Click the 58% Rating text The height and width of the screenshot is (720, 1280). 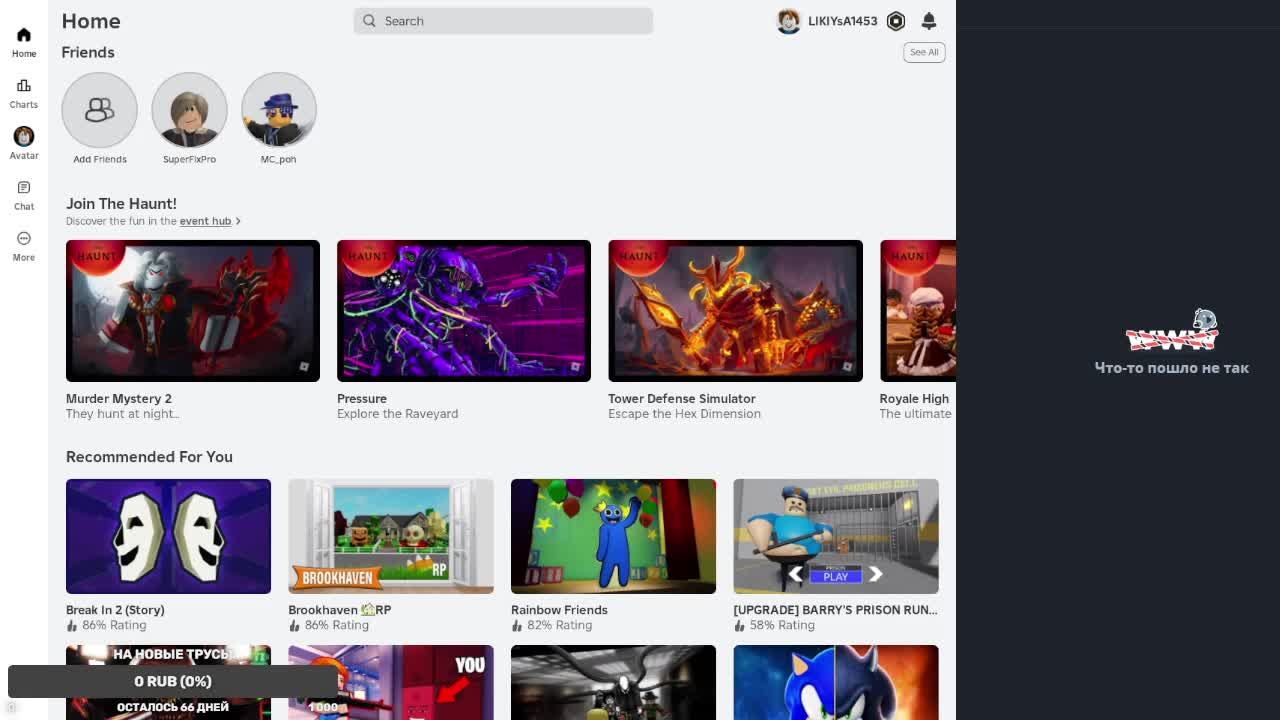[782, 625]
